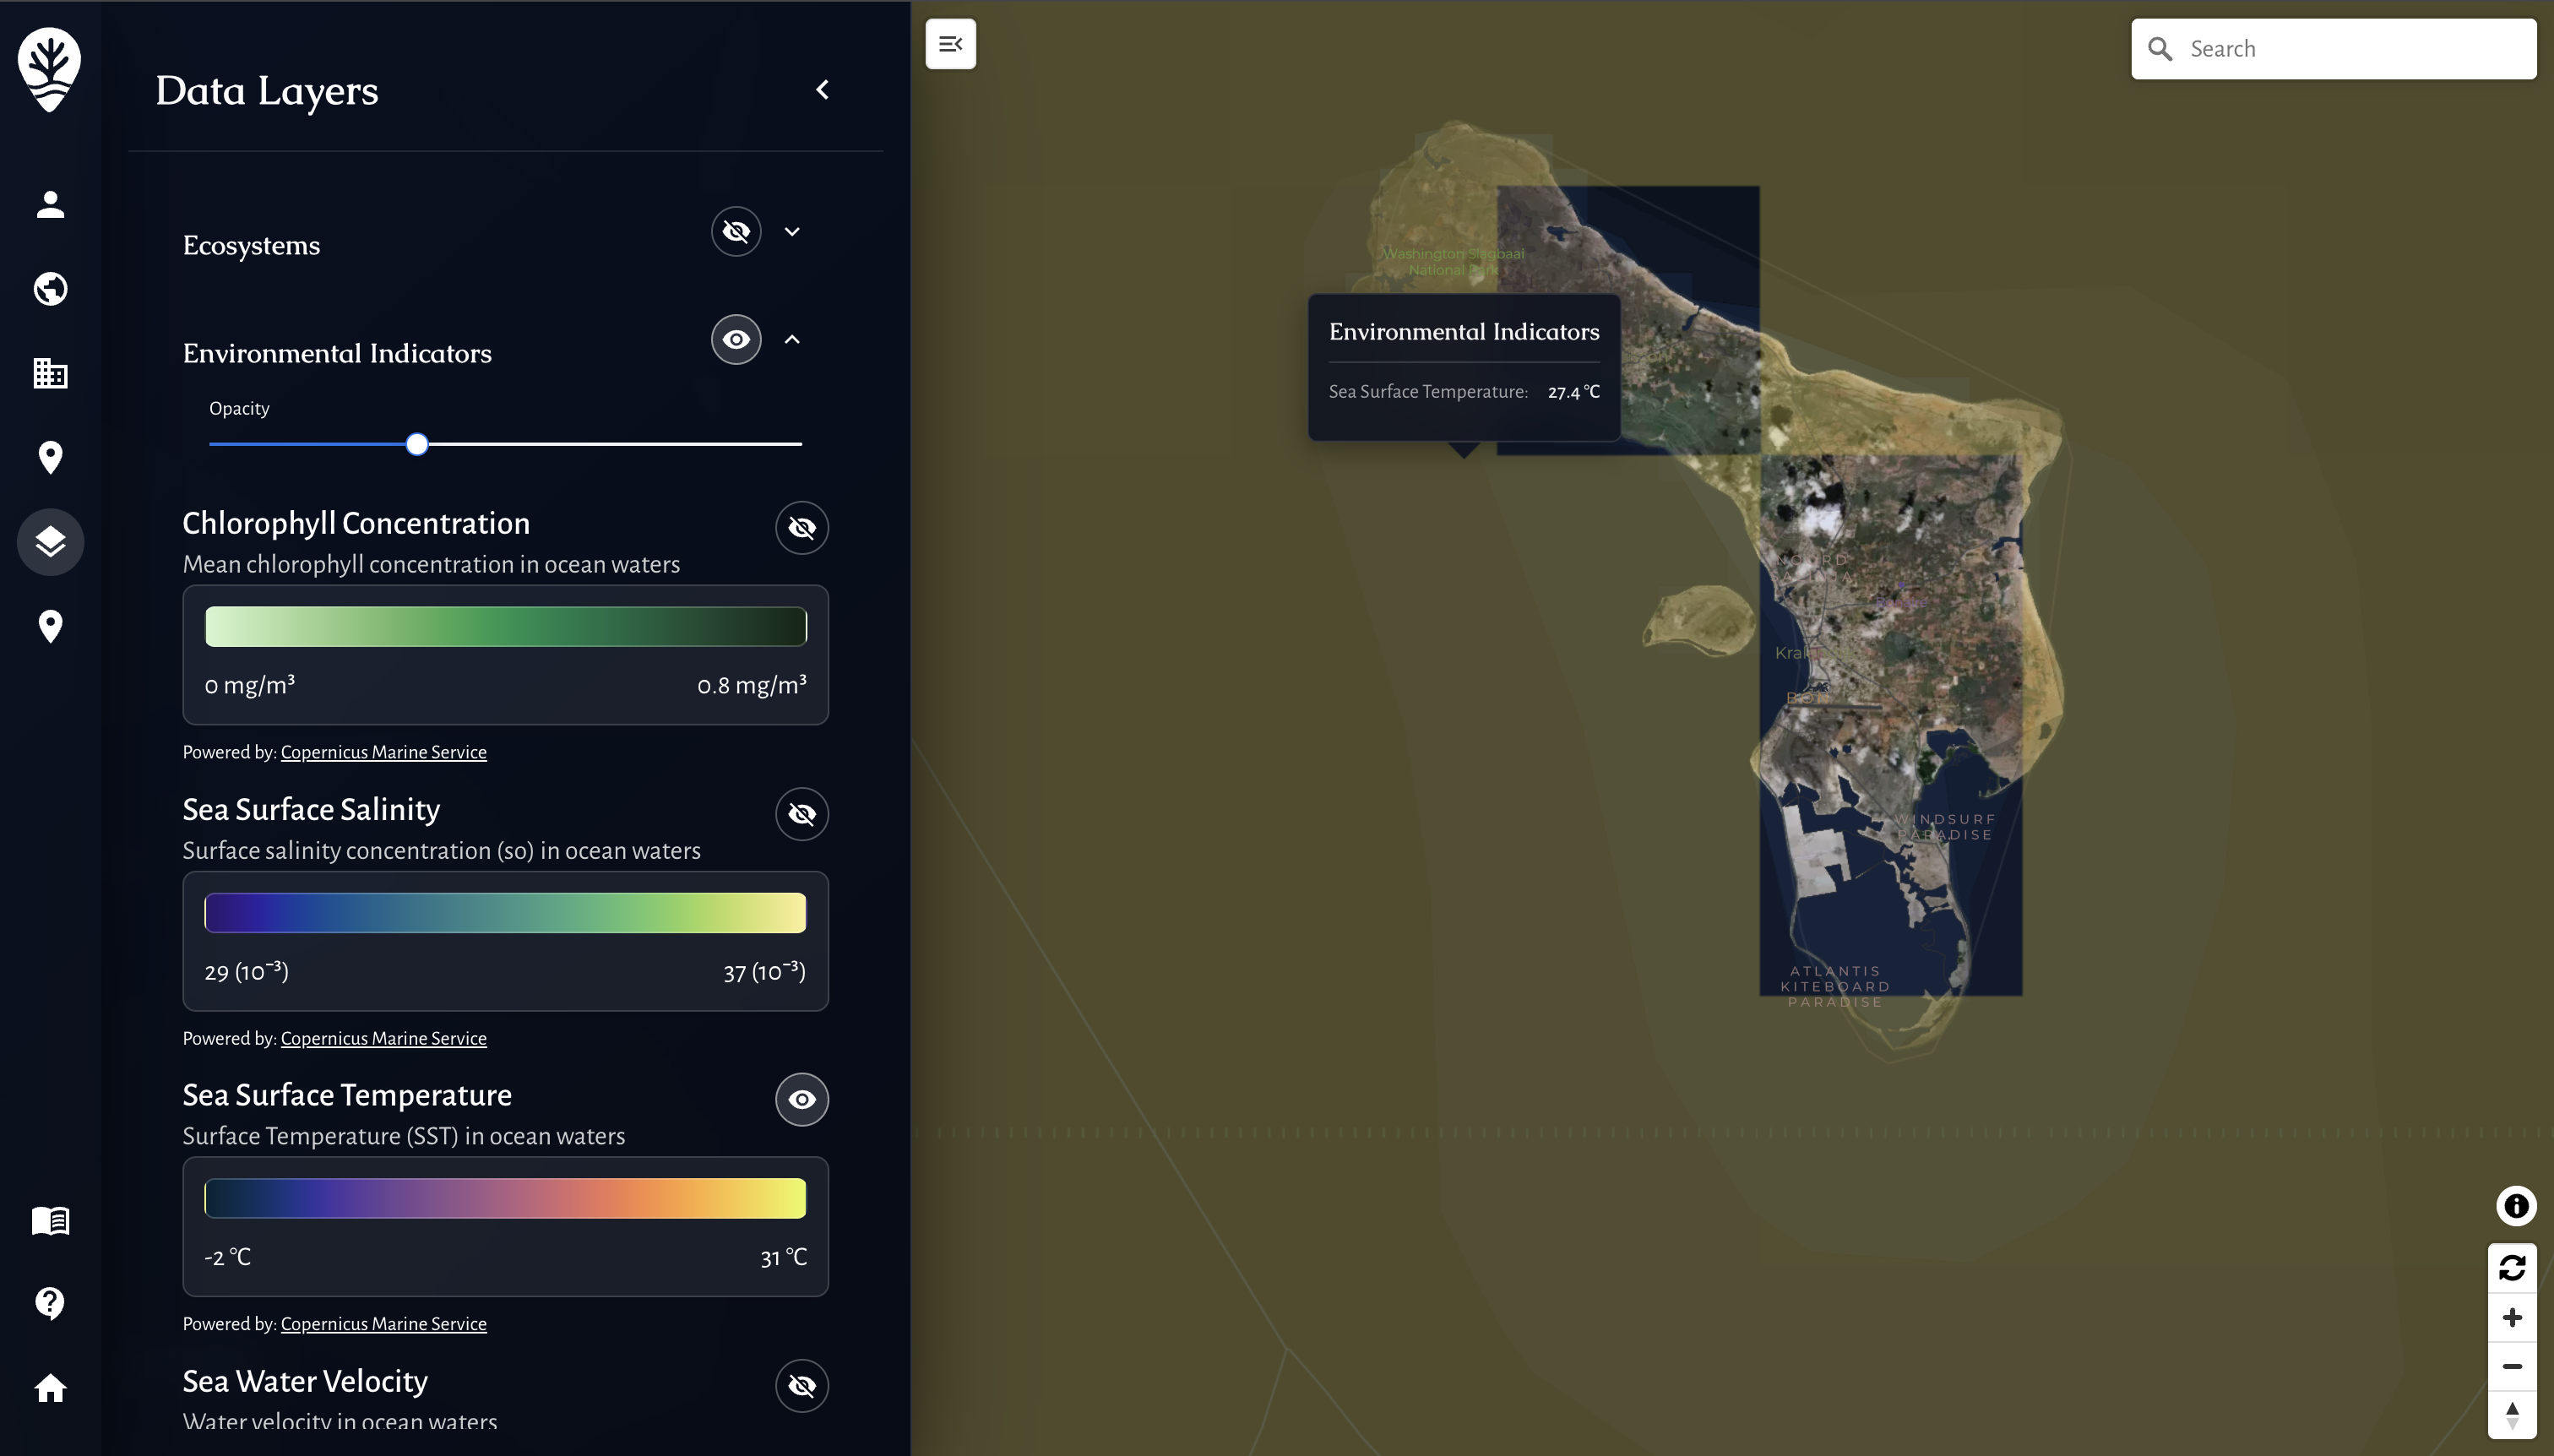The image size is (2554, 1456).
Task: Click the globe icon in the sidebar
Action: [x=50, y=289]
